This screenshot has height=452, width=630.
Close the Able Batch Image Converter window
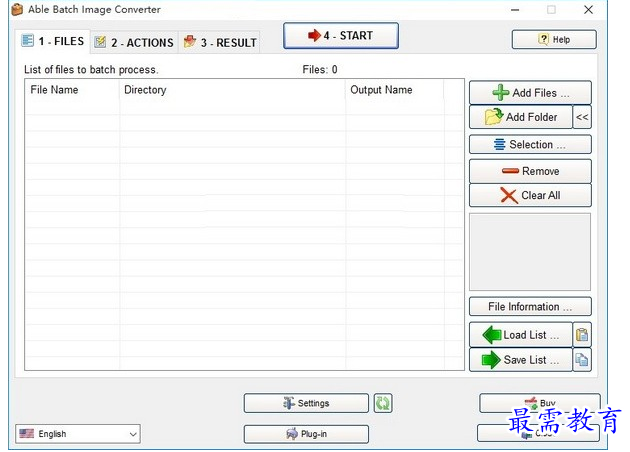coord(588,10)
